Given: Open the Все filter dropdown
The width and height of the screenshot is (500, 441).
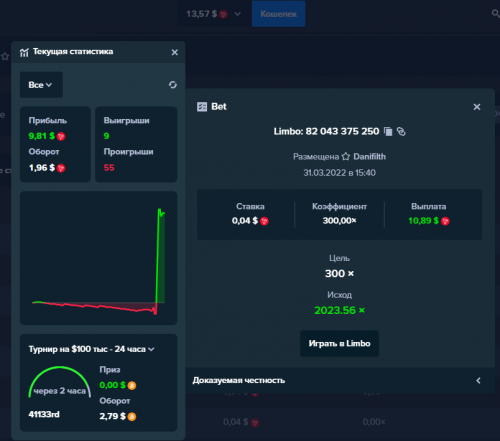Looking at the screenshot, I should click(x=41, y=85).
